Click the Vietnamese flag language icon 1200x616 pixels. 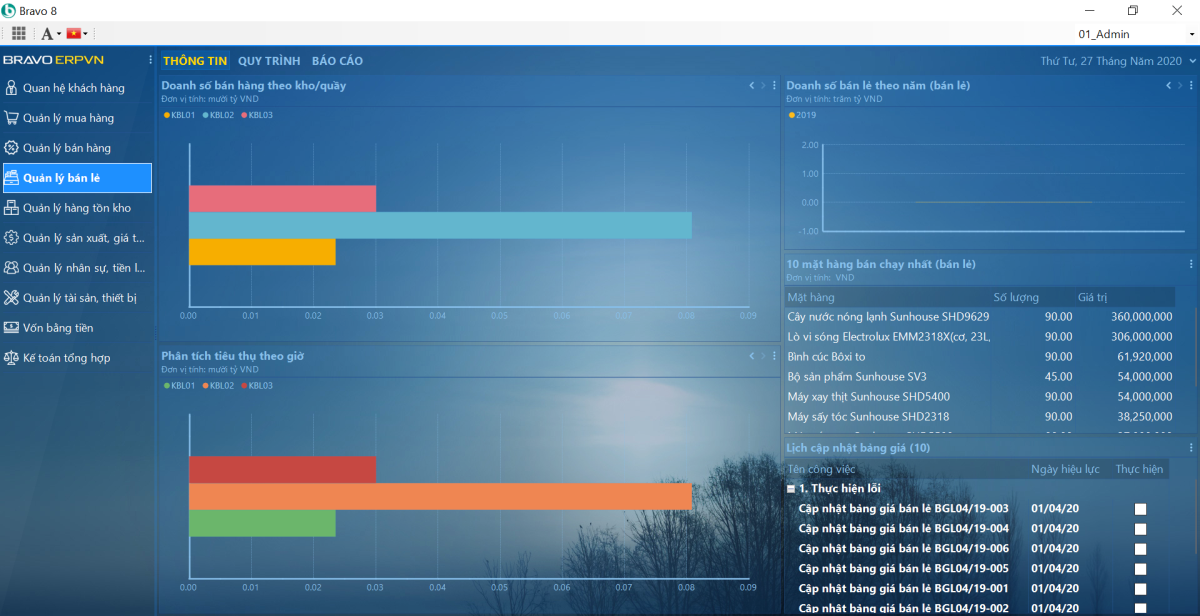pyautogui.click(x=74, y=33)
